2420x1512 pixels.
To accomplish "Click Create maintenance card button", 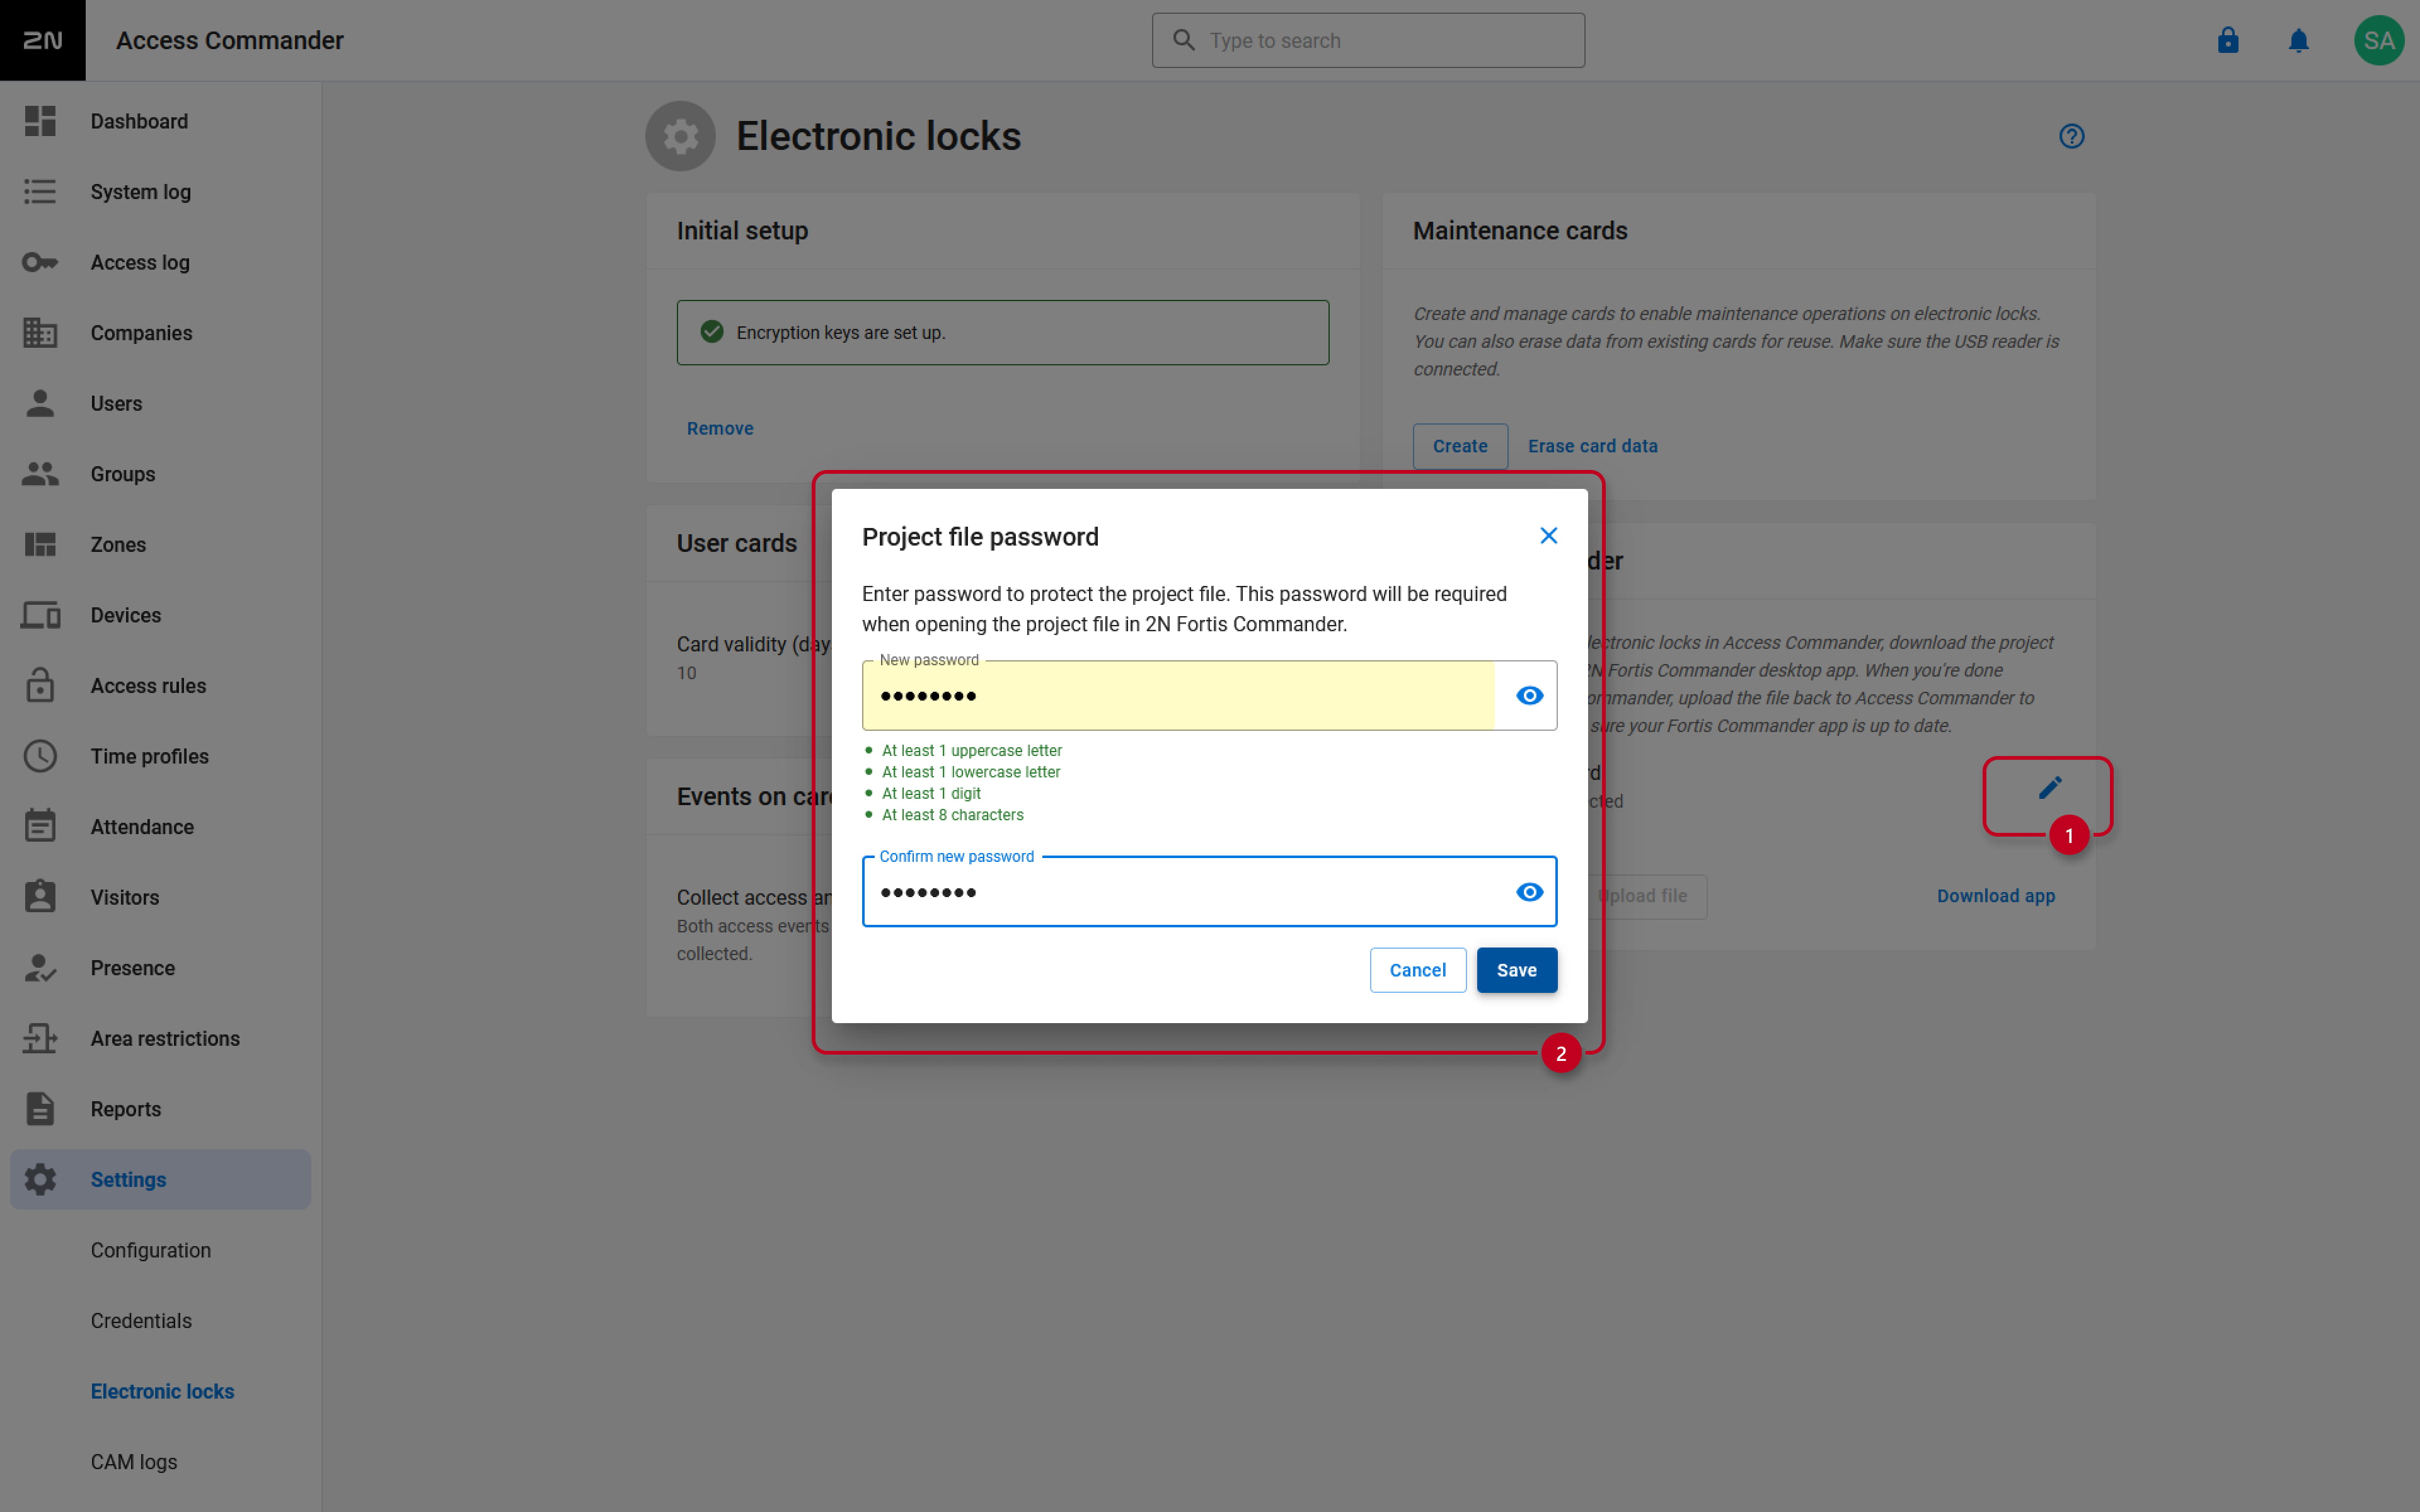I will [x=1460, y=446].
